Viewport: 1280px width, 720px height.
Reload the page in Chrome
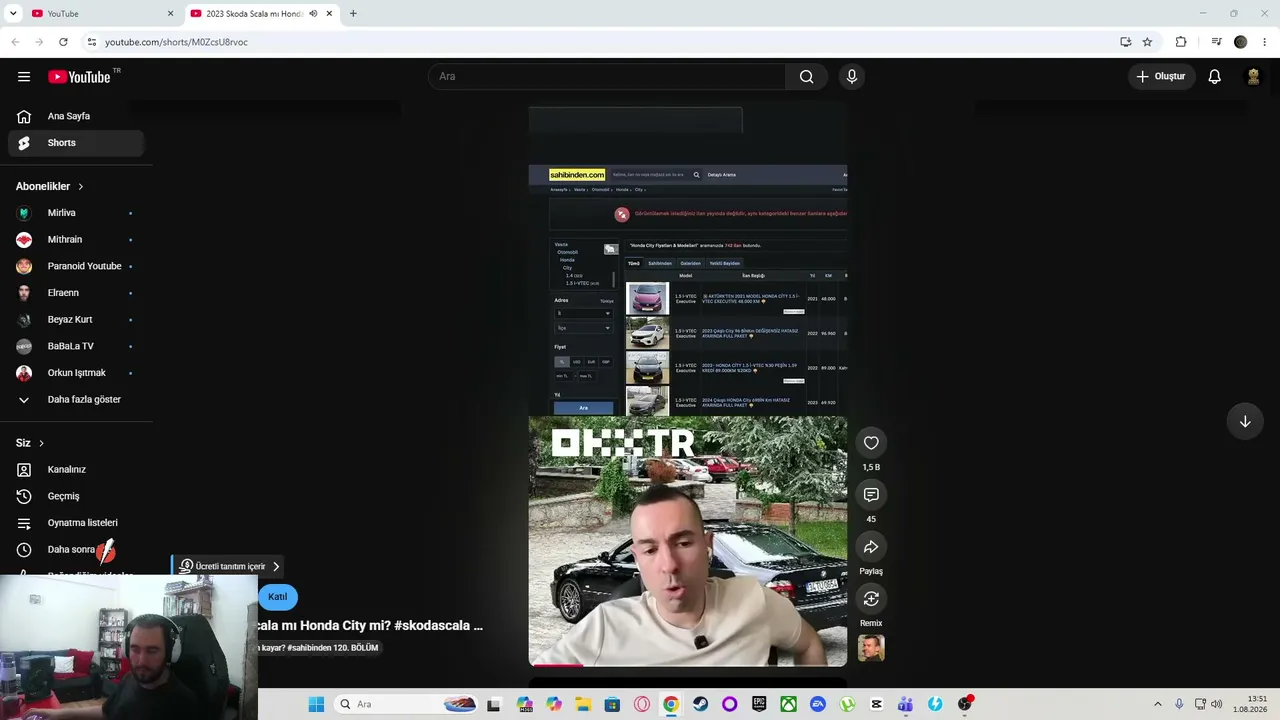point(63,42)
